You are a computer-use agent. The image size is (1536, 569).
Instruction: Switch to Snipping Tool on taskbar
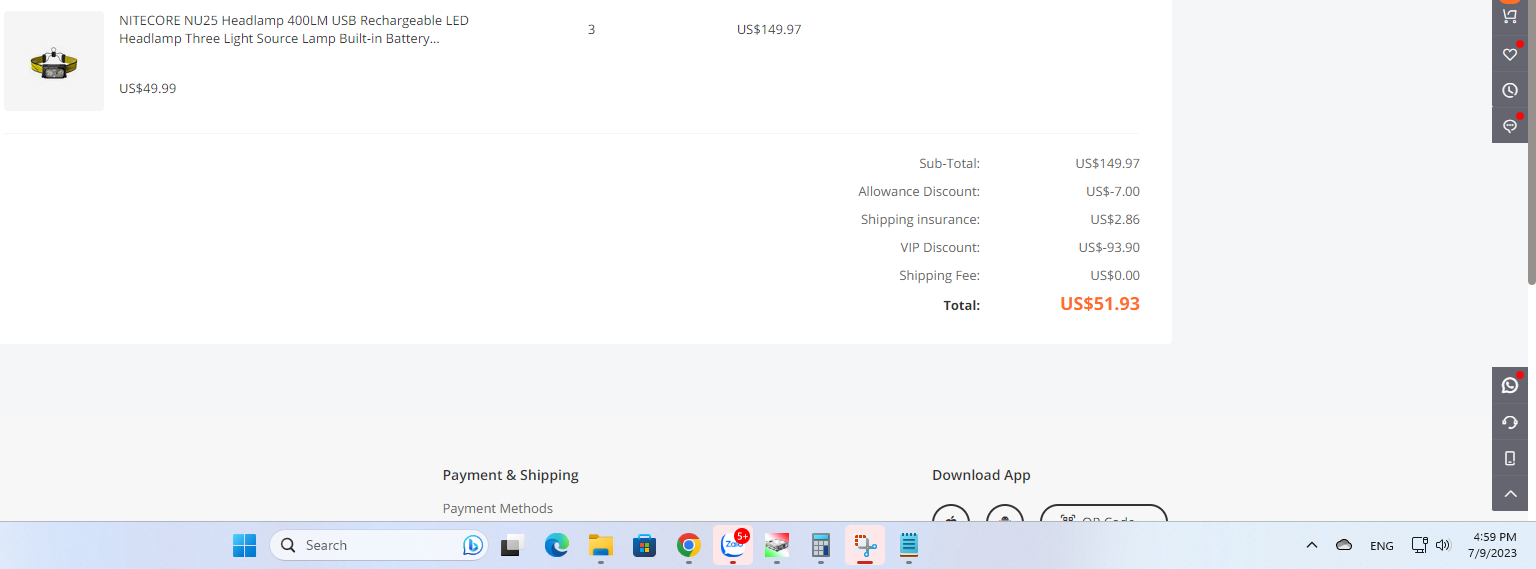[x=865, y=545]
